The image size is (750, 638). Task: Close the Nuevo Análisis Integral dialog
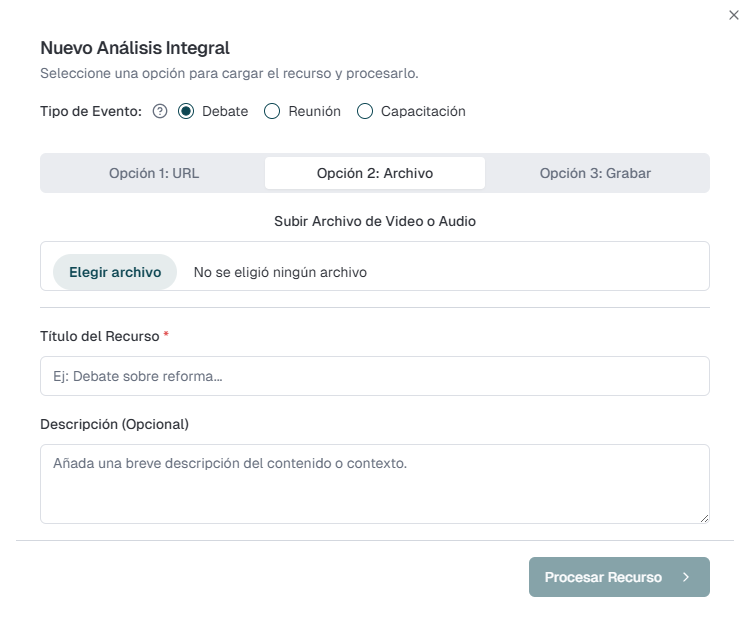[734, 15]
